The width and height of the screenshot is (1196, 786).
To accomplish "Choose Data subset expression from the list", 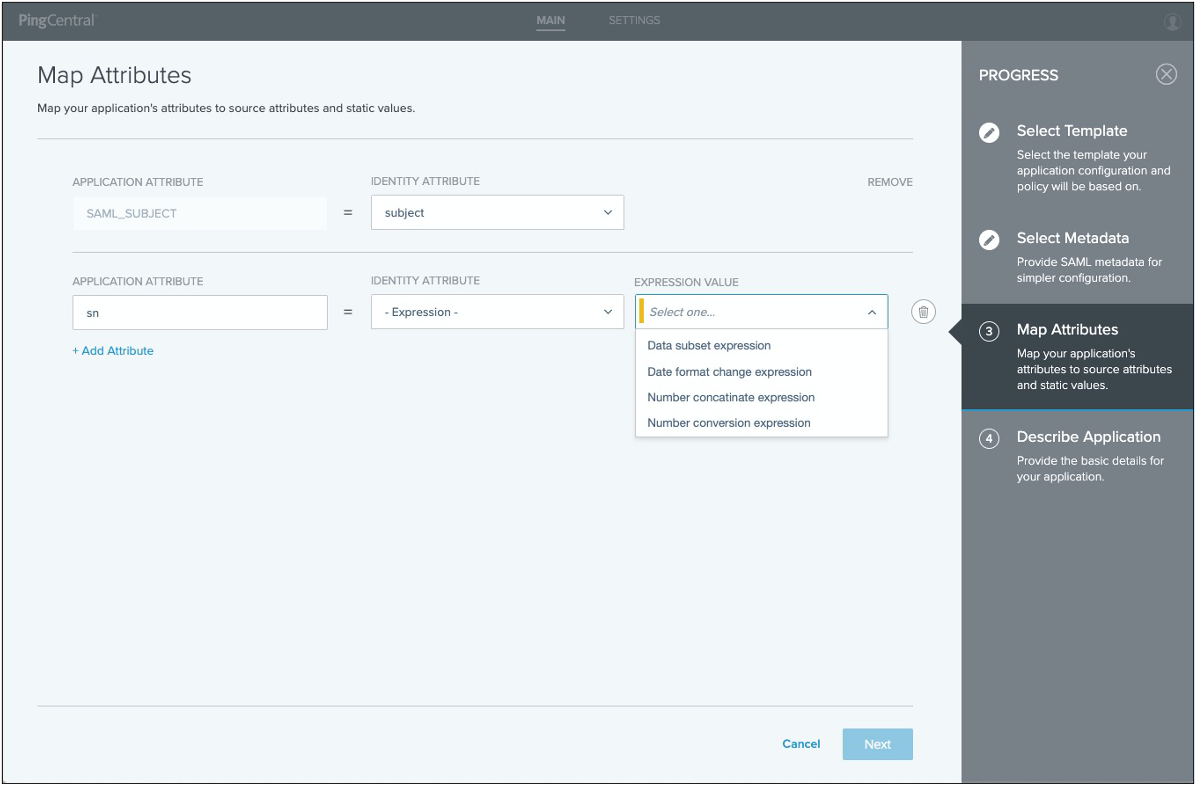I will 708,345.
